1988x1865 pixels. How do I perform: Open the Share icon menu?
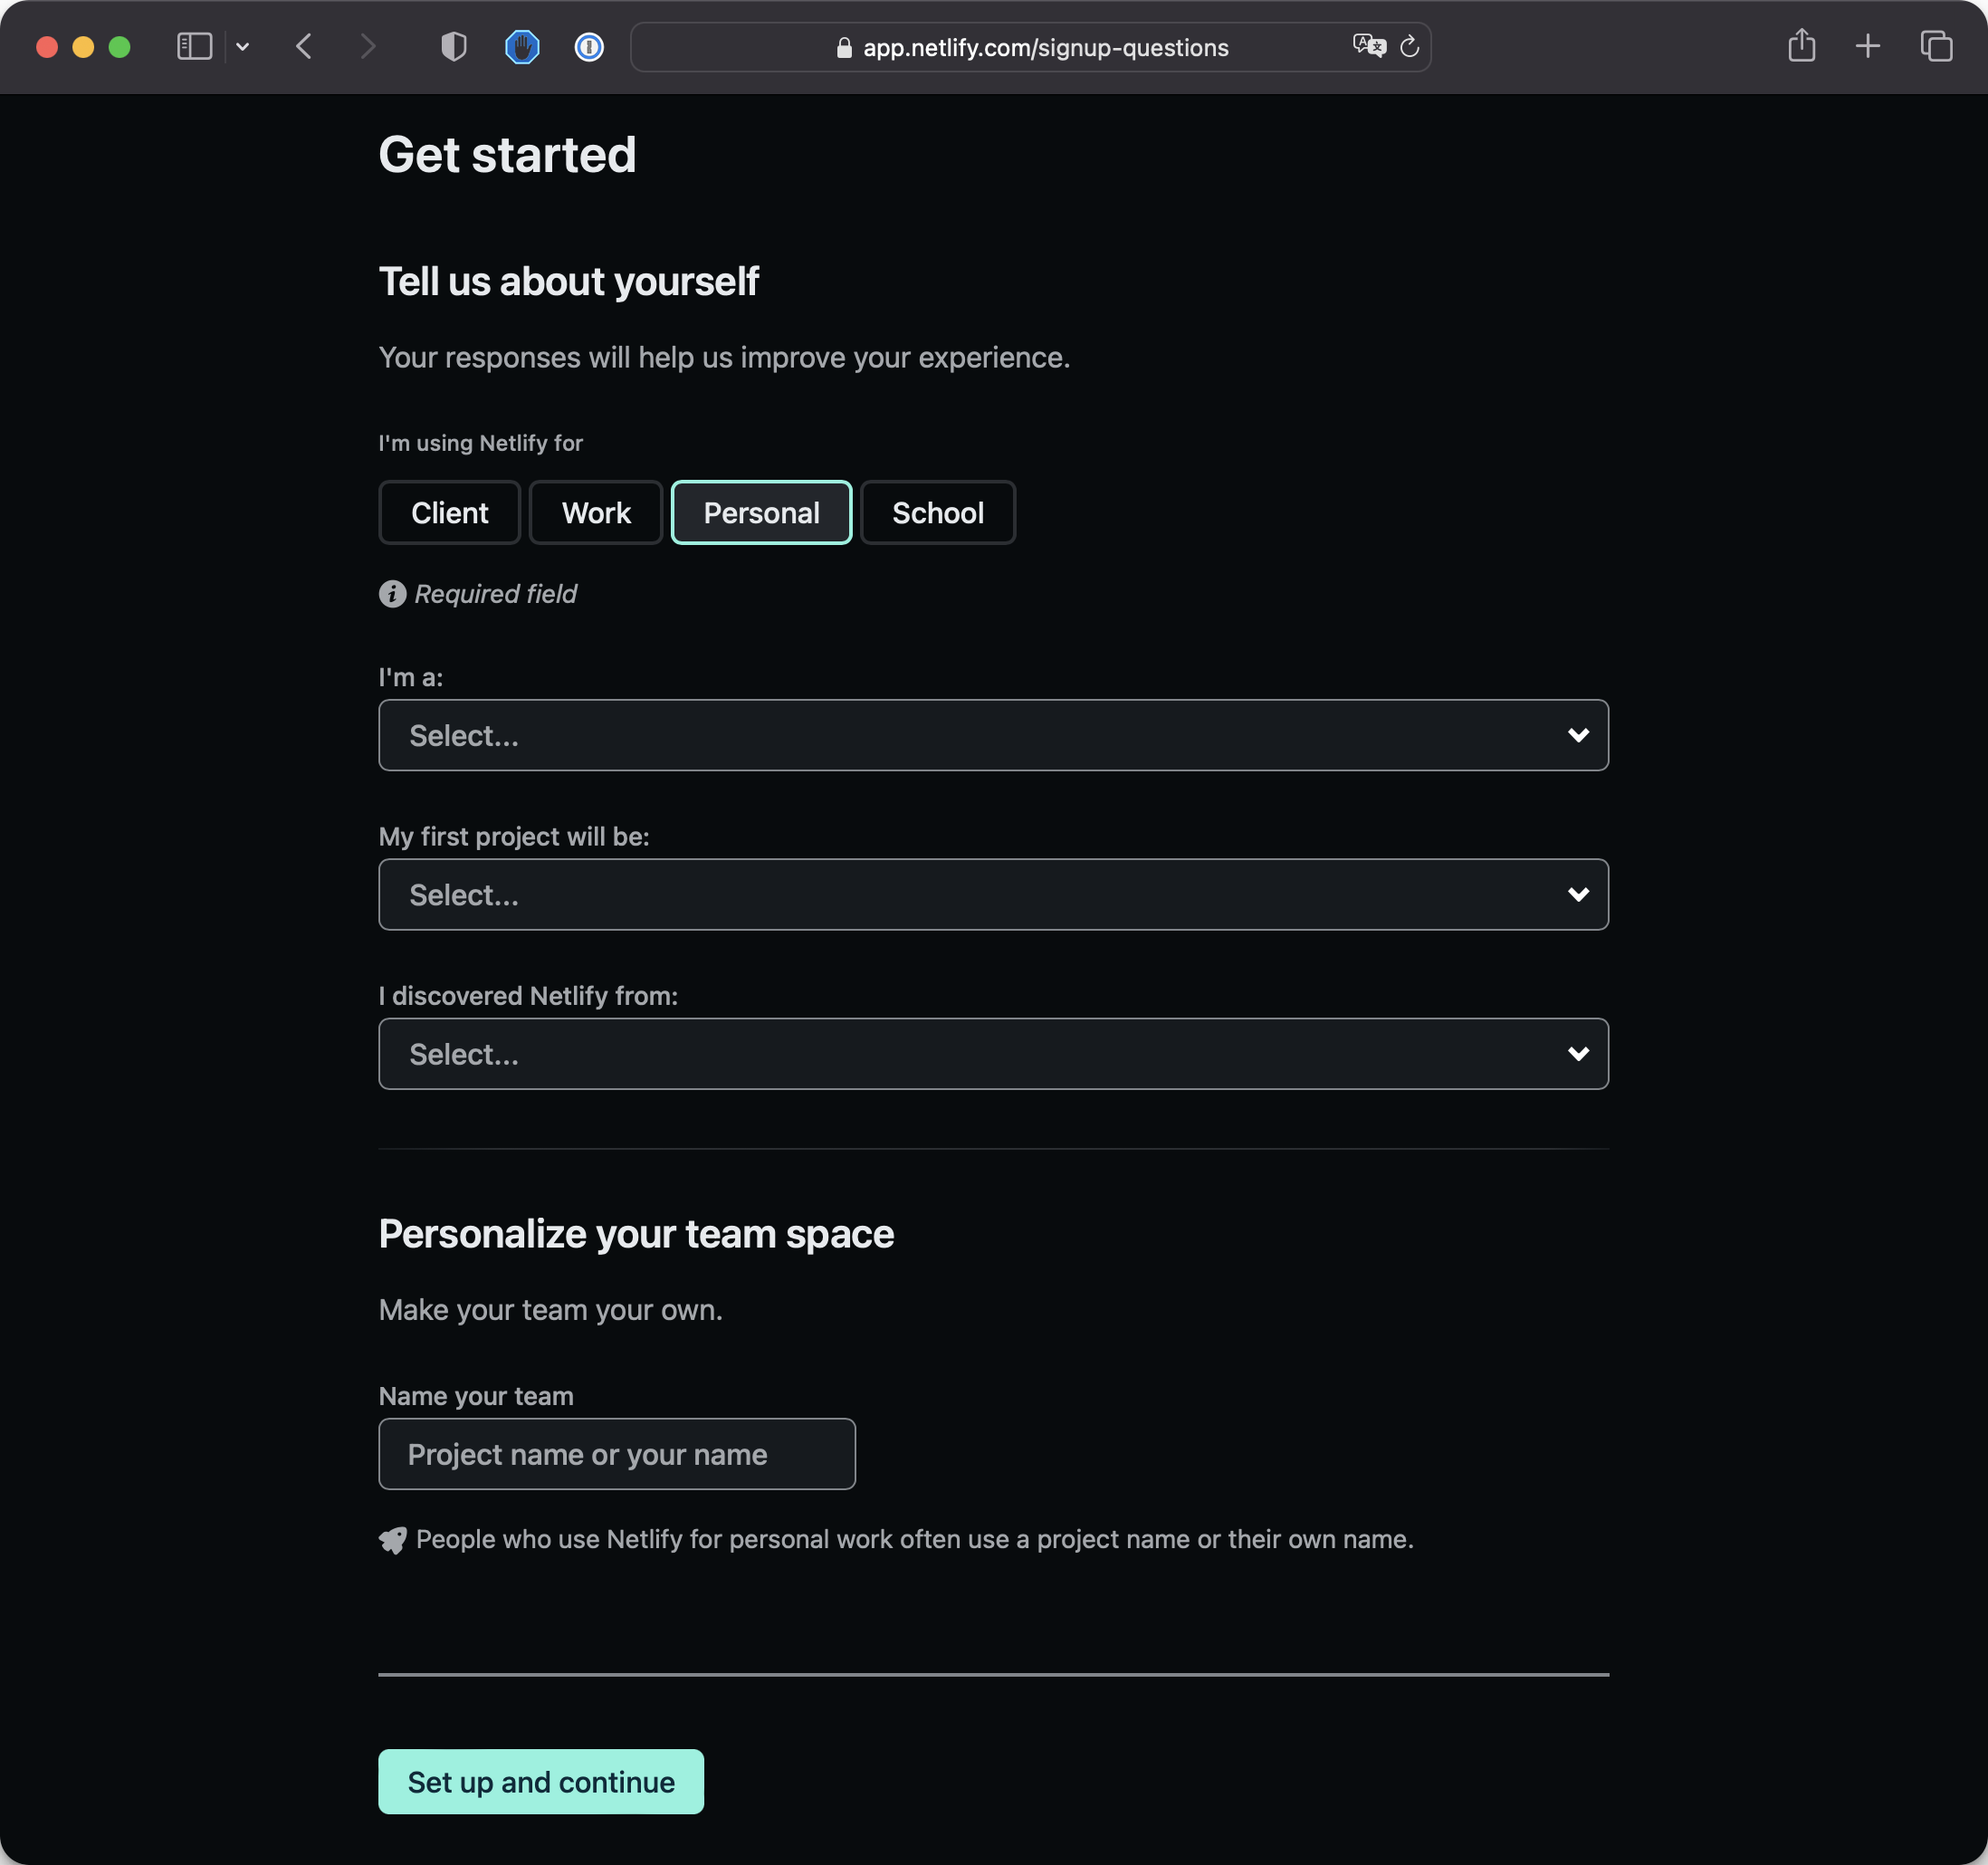pyautogui.click(x=1801, y=46)
